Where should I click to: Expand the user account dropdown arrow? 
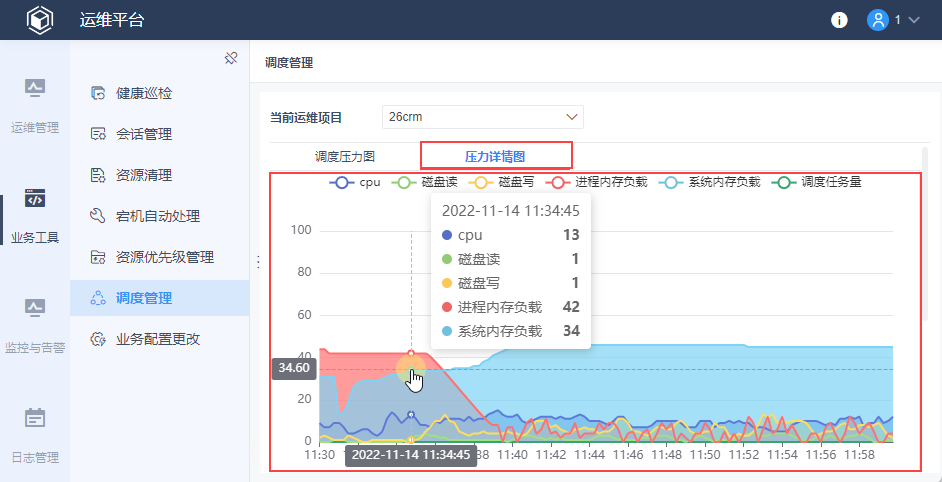[914, 20]
